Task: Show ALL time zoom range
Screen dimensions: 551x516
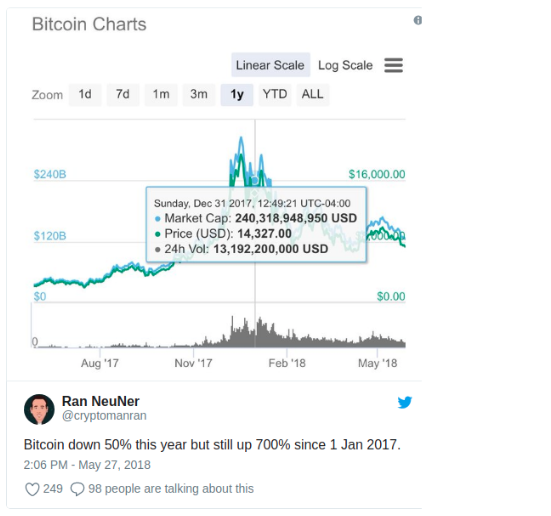Action: coord(313,95)
